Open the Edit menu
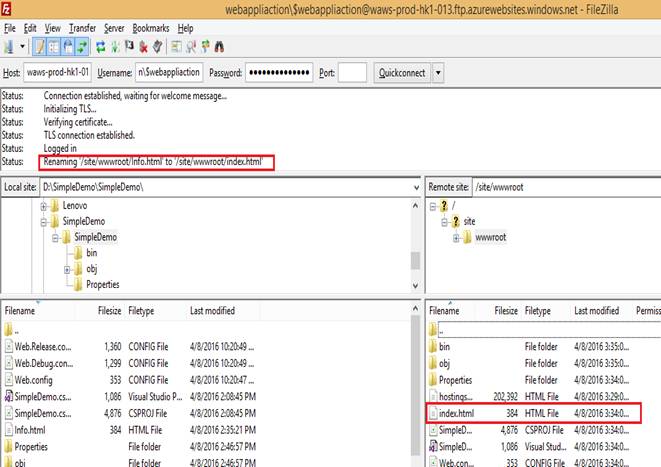The height and width of the screenshot is (467, 661). (x=30, y=28)
